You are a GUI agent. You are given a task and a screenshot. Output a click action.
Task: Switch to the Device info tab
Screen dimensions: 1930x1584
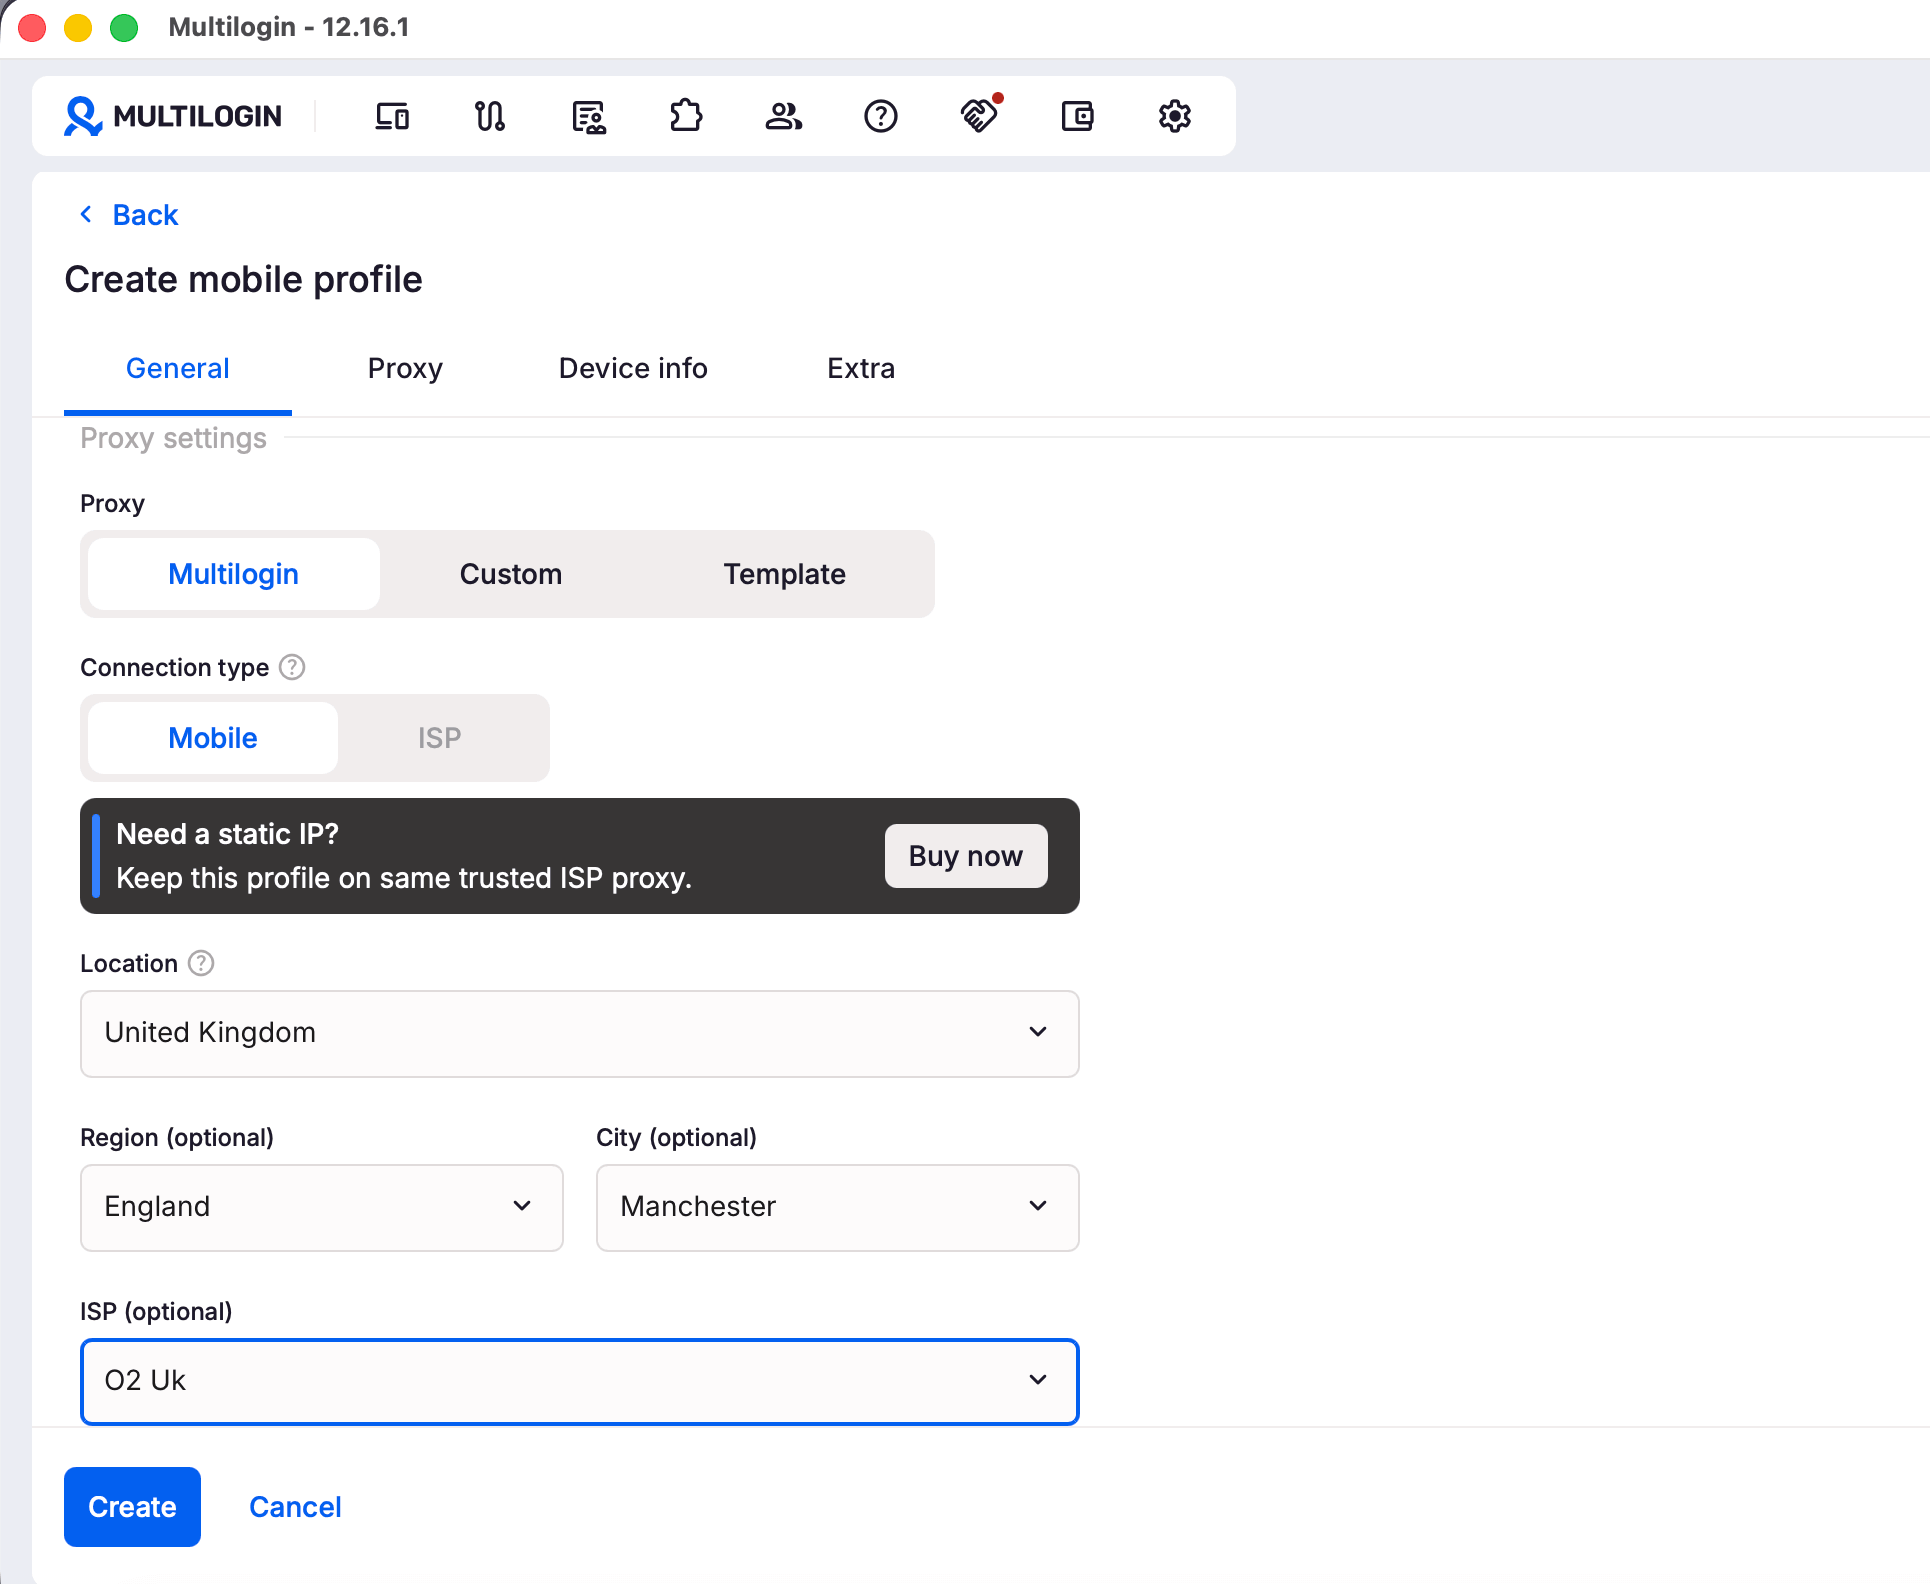(x=633, y=369)
